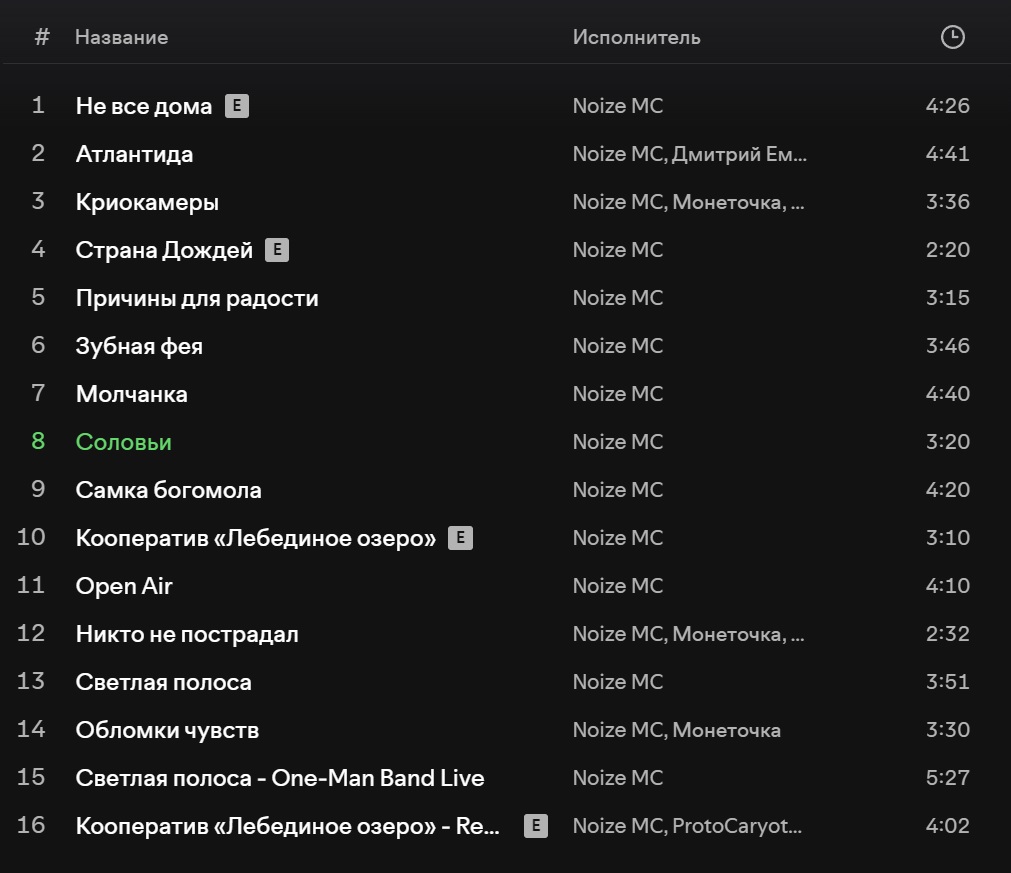Click duration 3:20 of Соловьи
The height and width of the screenshot is (873, 1011).
(947, 442)
